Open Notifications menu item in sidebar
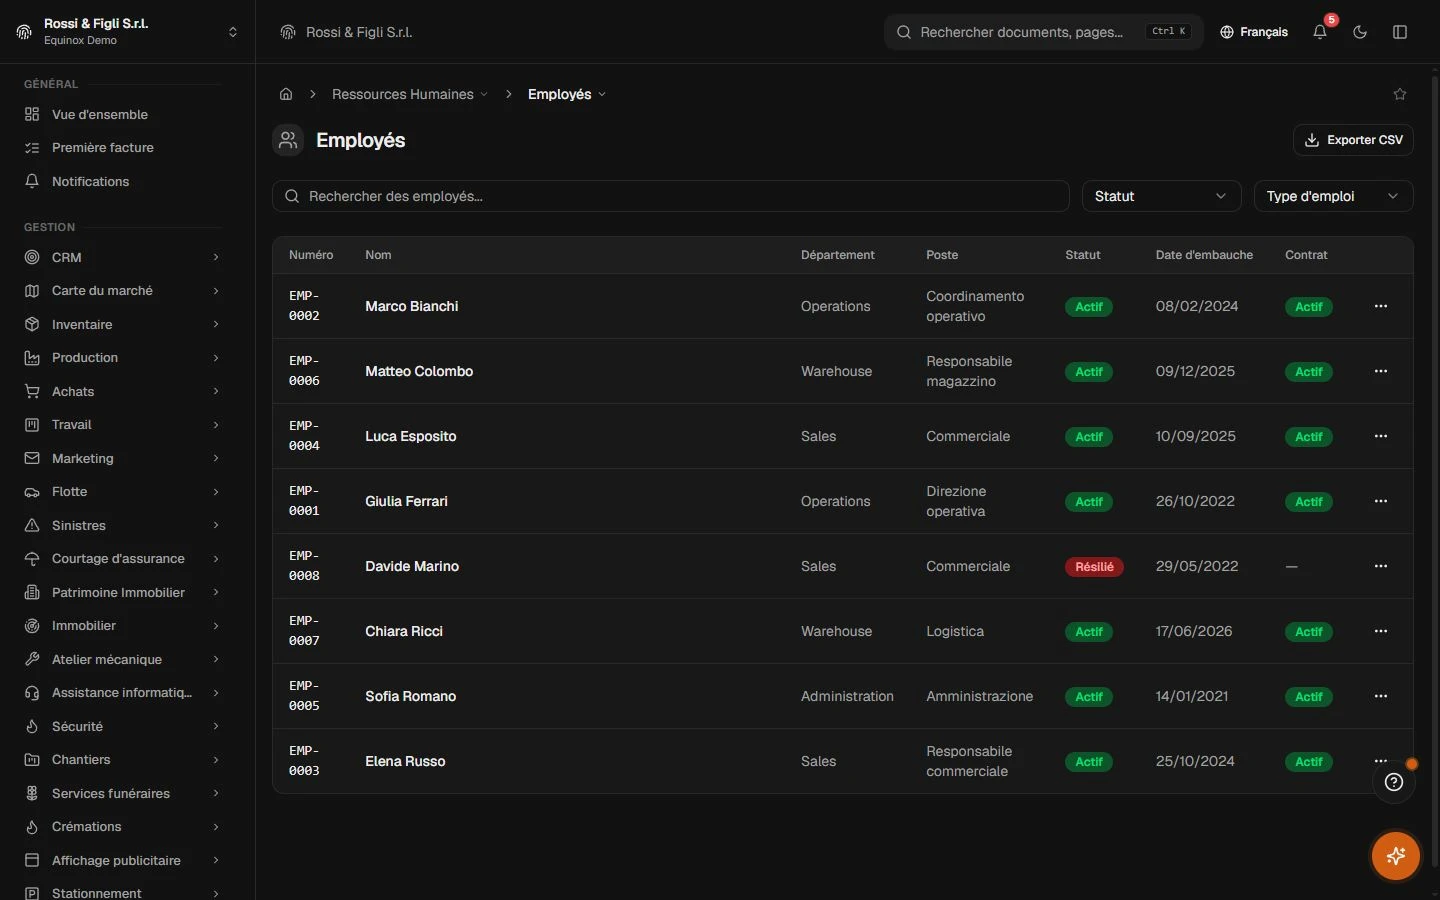Screen dimensions: 1440x900 (122, 181)
